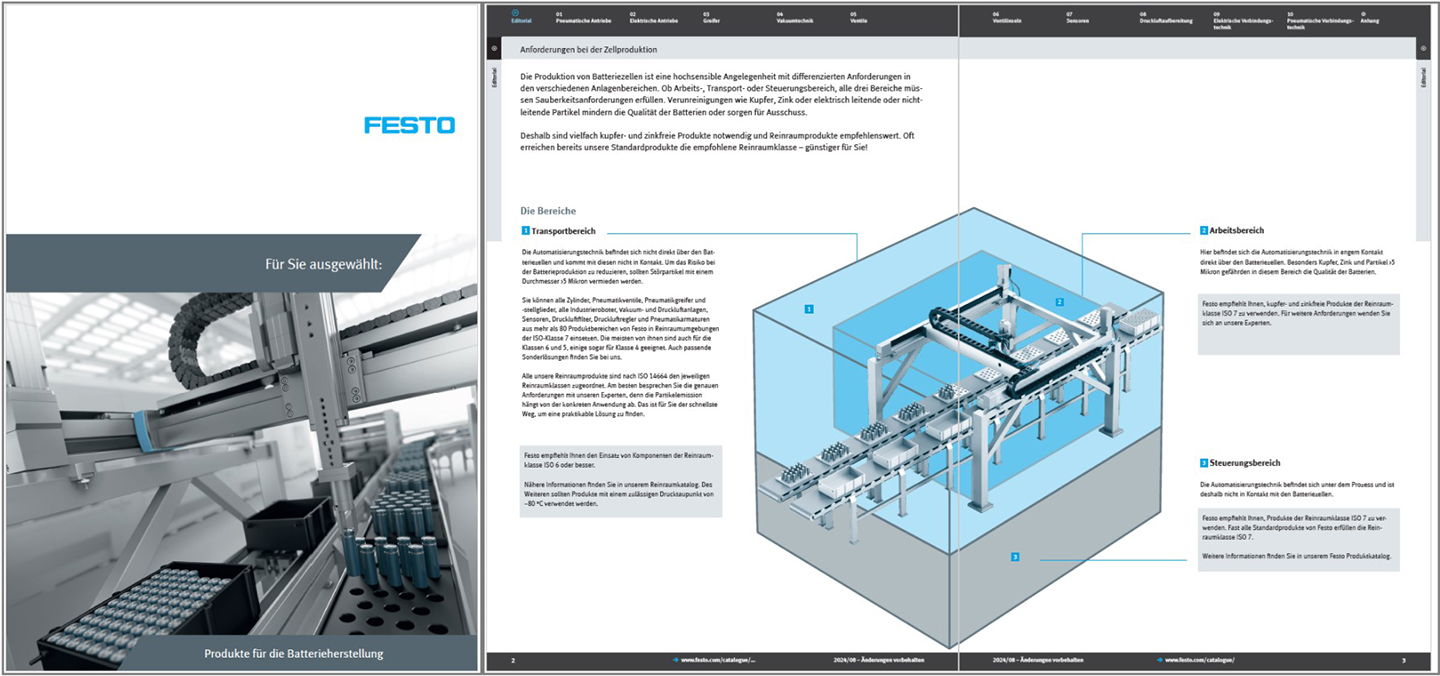
Task: Open chapter 04 Vakuumtechnik
Action: pyautogui.click(x=795, y=18)
